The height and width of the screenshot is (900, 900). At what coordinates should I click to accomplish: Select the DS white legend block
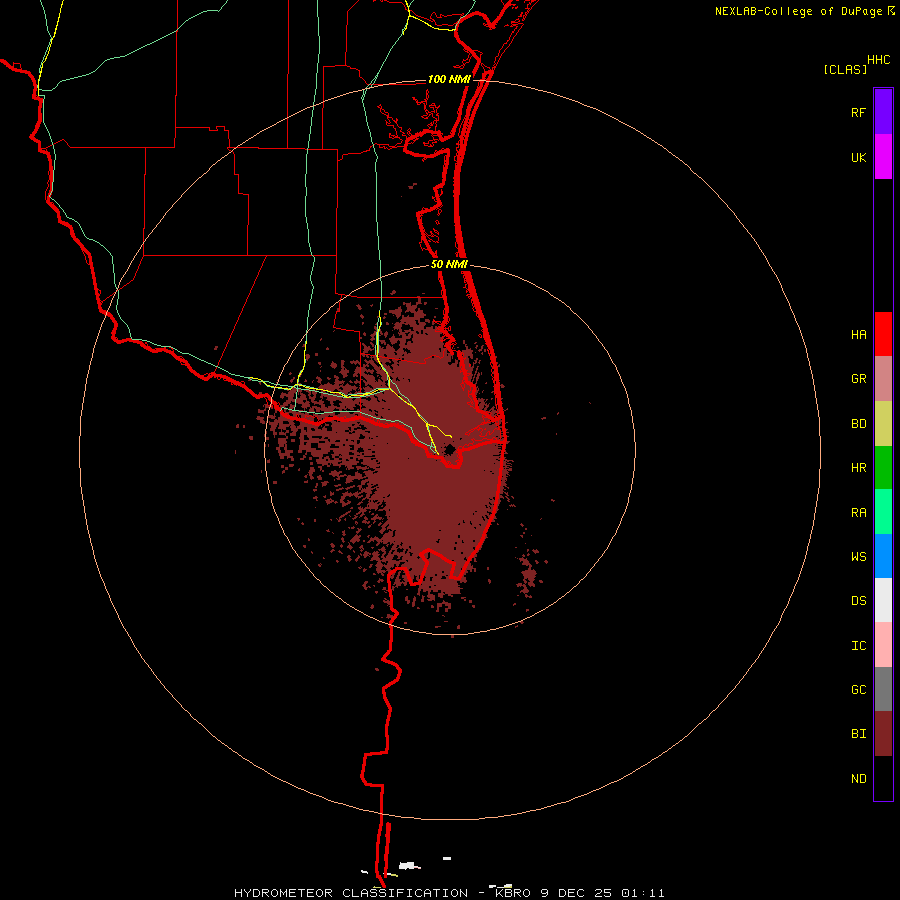point(883,600)
